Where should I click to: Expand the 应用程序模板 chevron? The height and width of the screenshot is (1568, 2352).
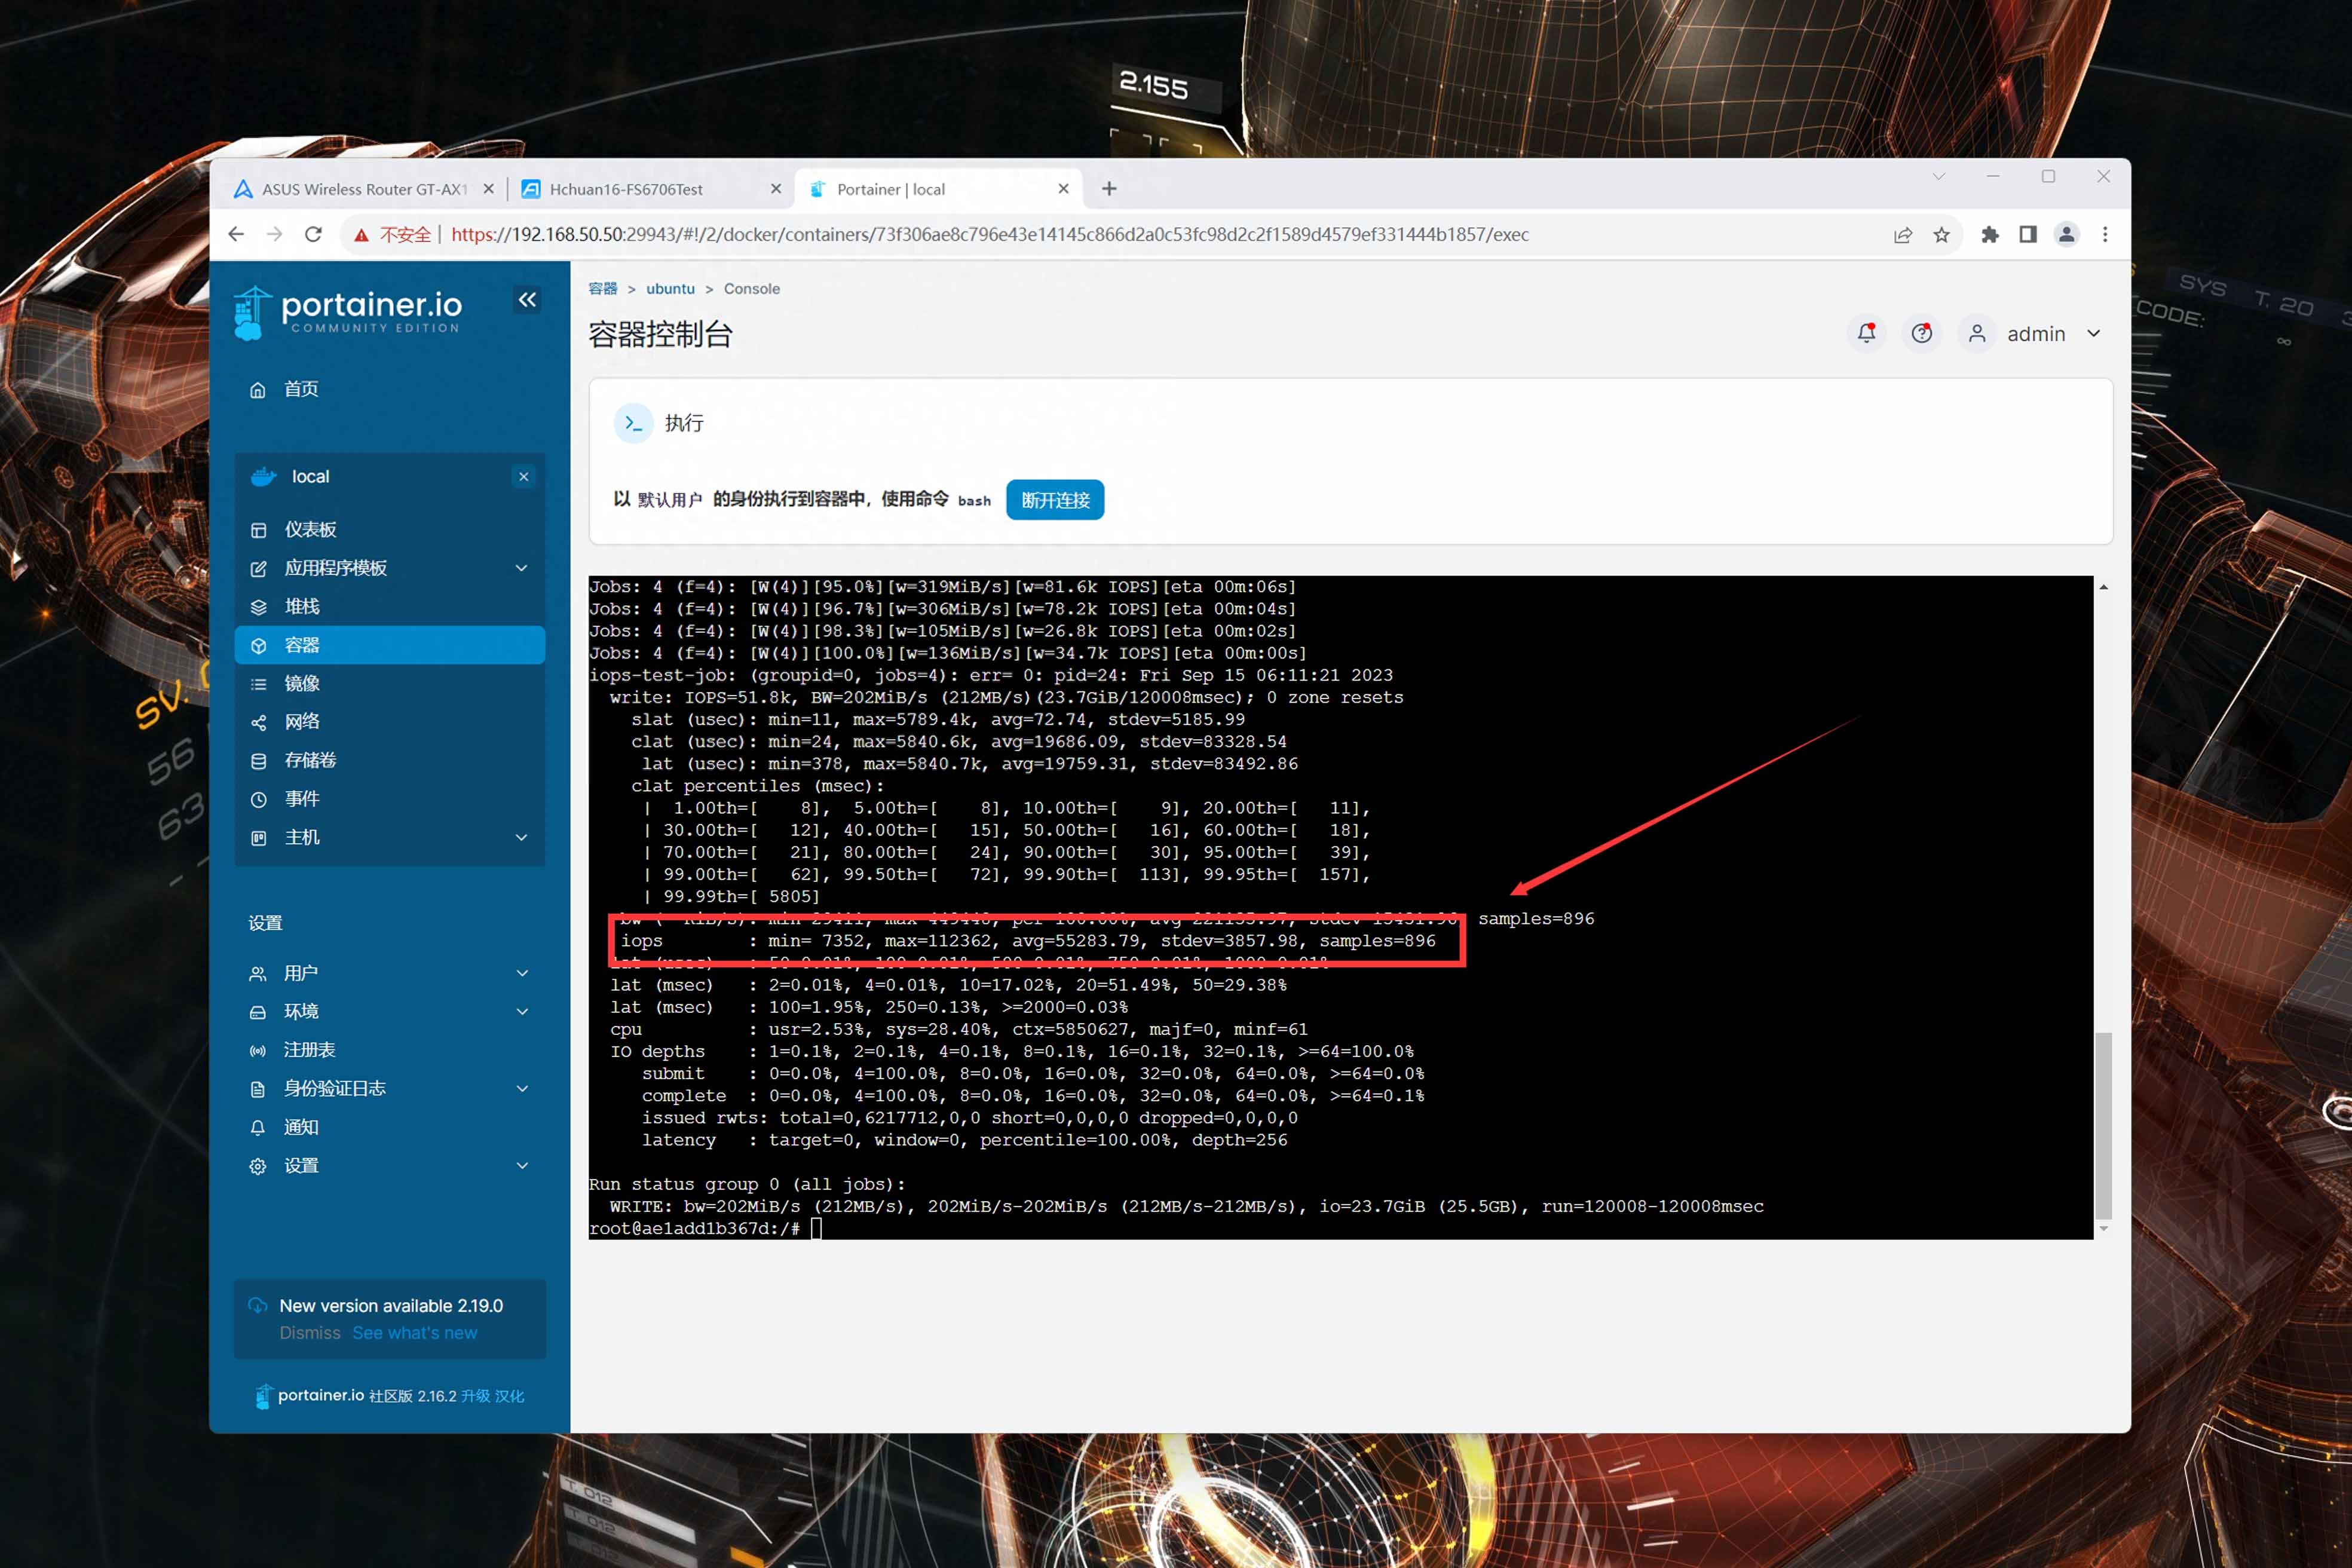click(x=521, y=568)
